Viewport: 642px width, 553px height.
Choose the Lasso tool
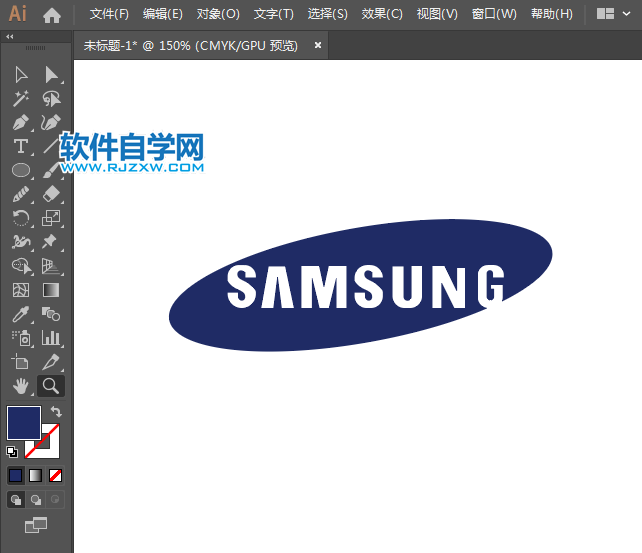click(51, 99)
